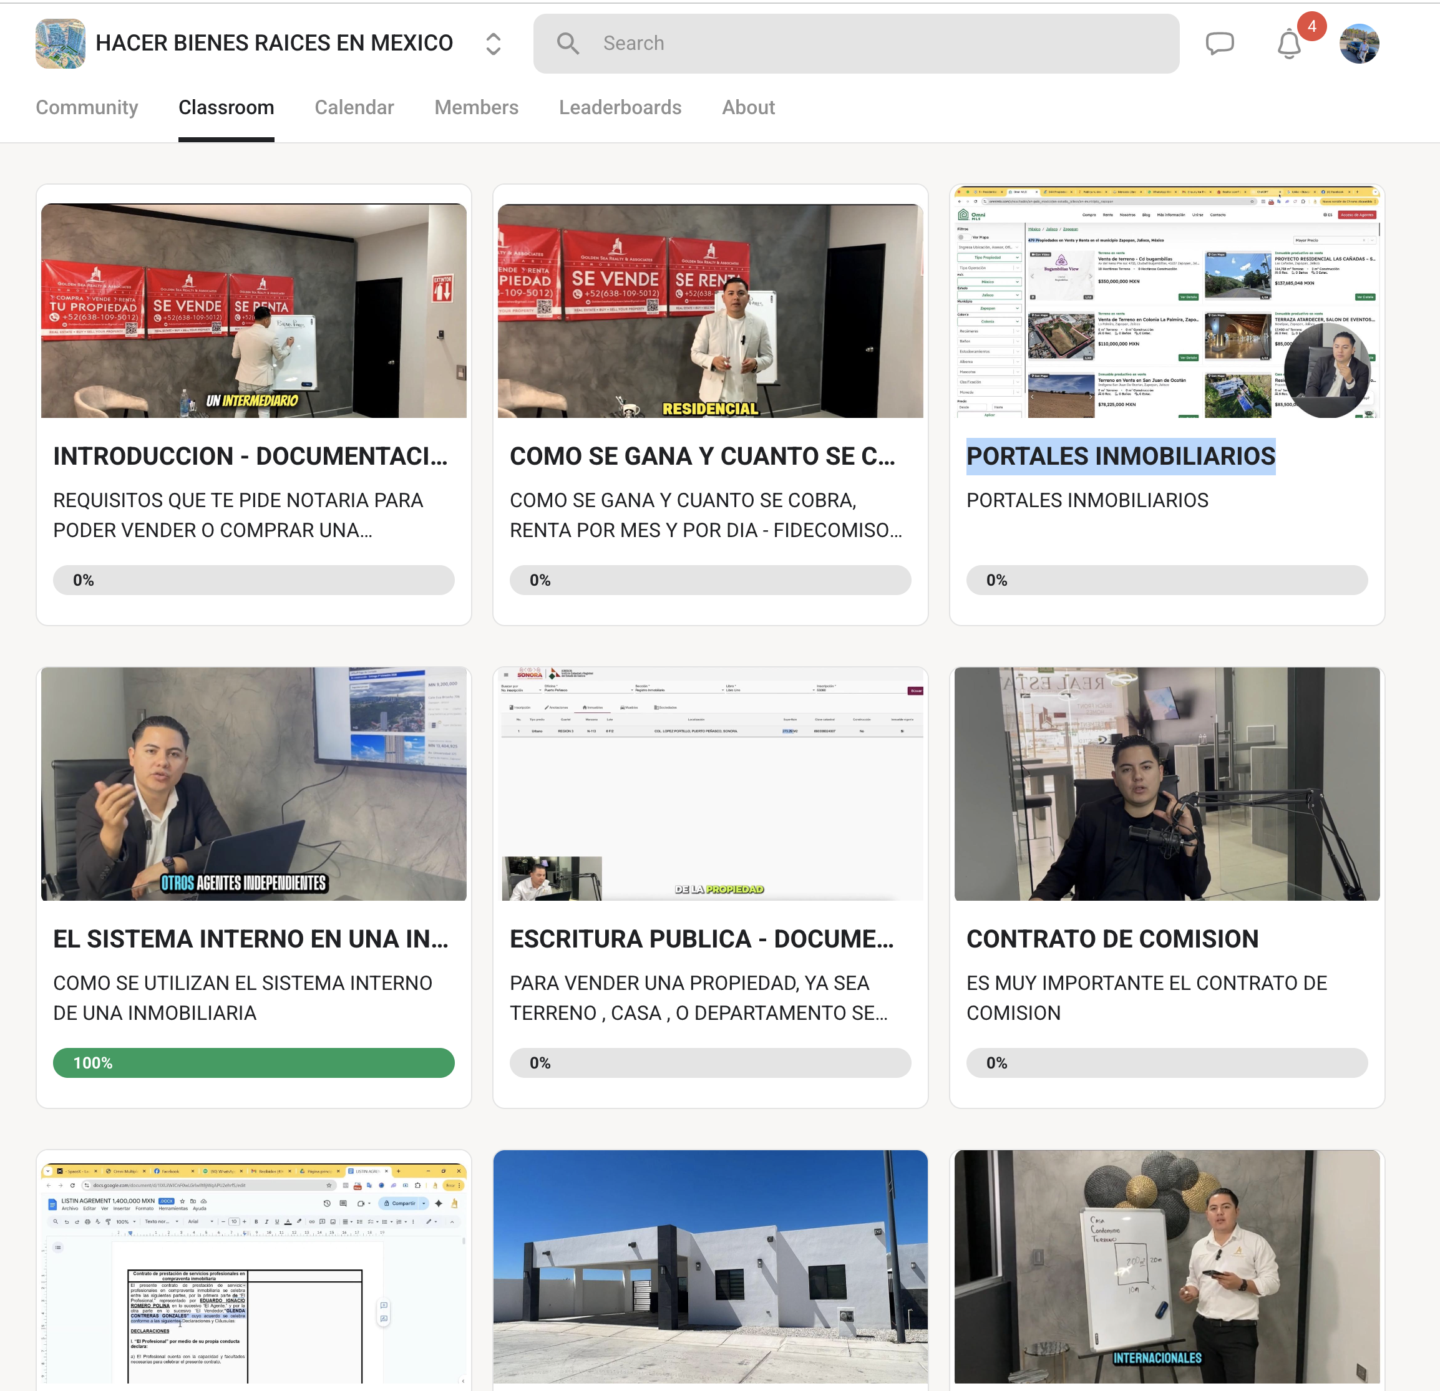
Task: Click the community logo image
Action: tap(60, 44)
